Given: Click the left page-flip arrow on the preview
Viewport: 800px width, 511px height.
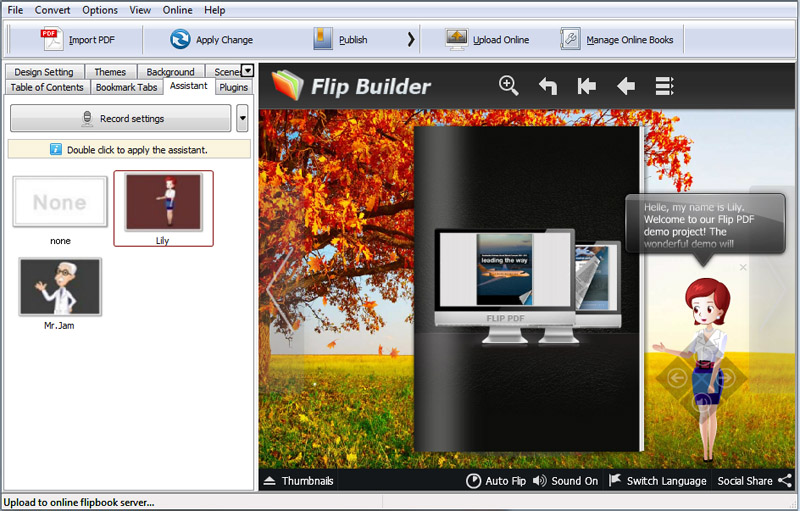Looking at the screenshot, I should pos(280,290).
